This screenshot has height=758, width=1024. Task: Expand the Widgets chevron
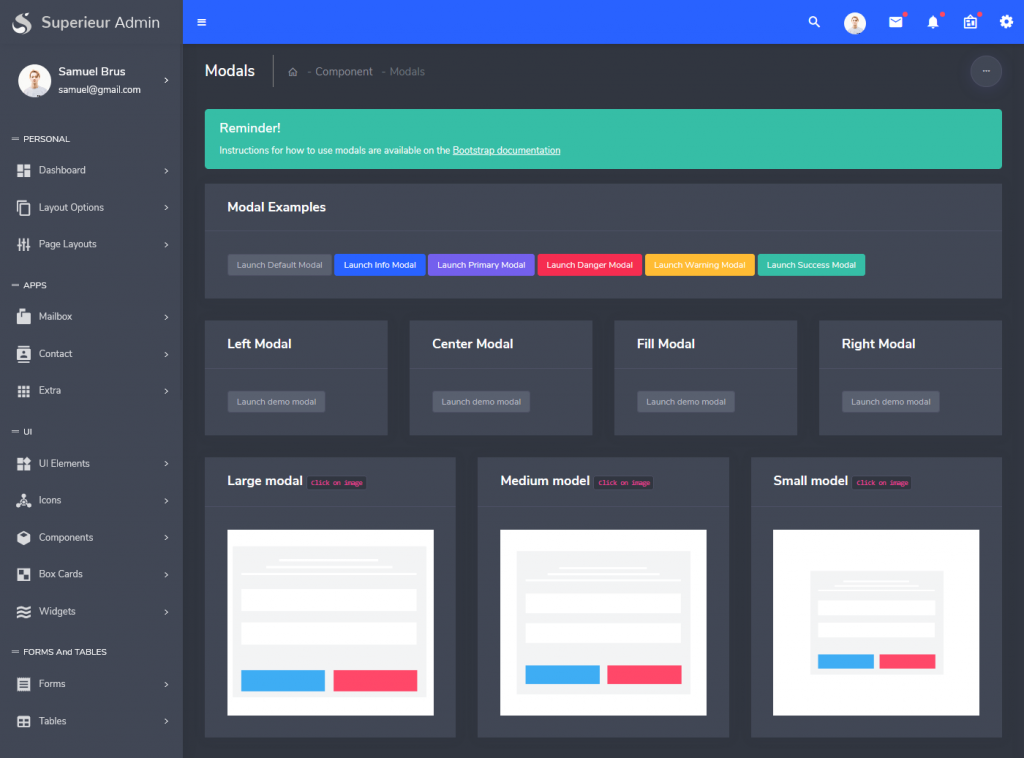(167, 612)
